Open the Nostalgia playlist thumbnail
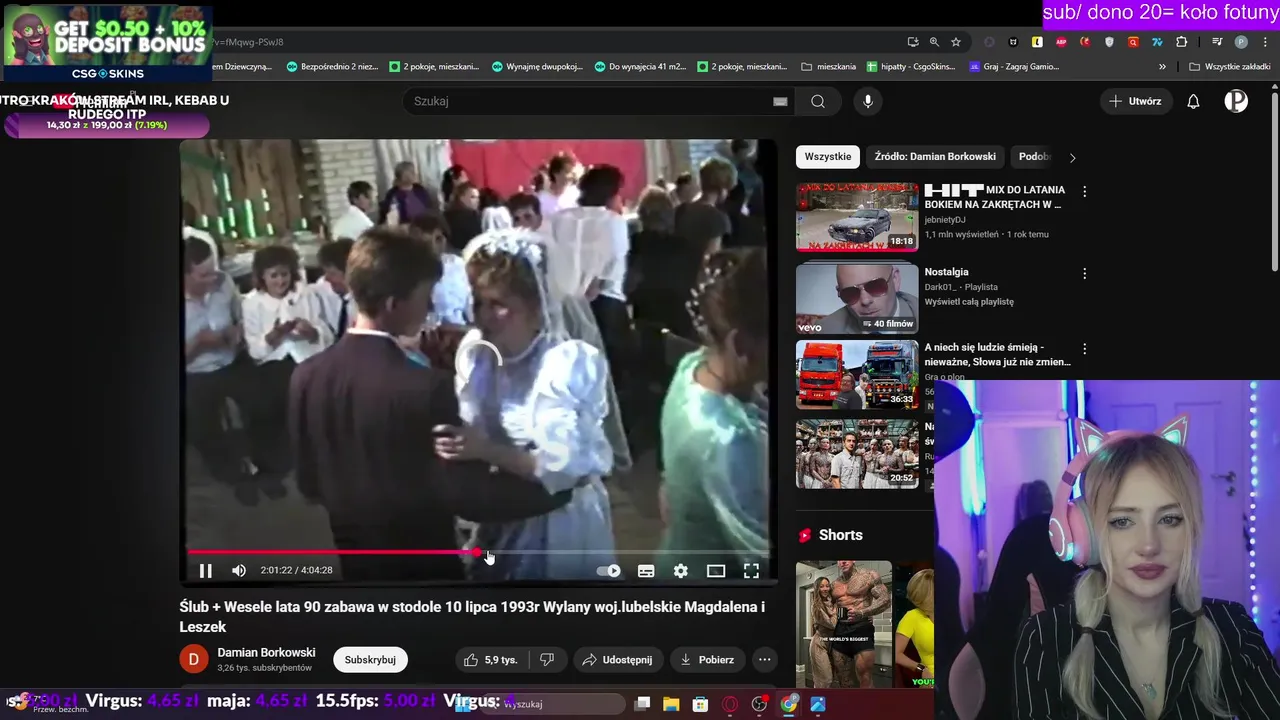The height and width of the screenshot is (720, 1280). [x=857, y=299]
